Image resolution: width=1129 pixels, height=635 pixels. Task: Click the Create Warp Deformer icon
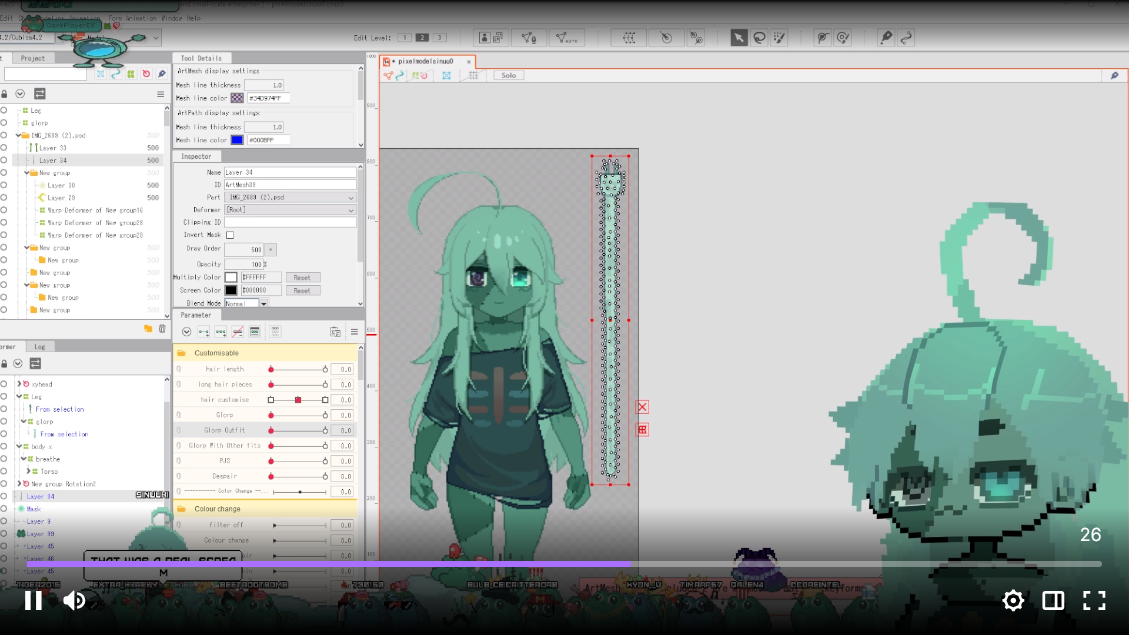(628, 38)
